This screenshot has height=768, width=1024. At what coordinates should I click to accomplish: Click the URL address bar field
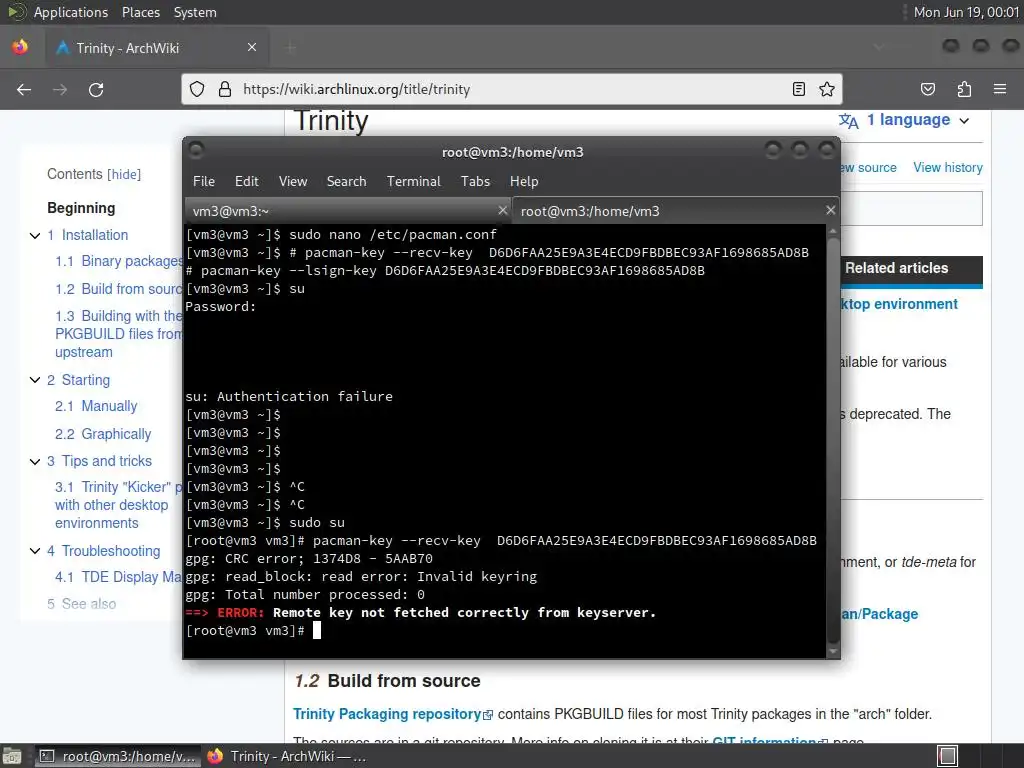click(x=511, y=89)
